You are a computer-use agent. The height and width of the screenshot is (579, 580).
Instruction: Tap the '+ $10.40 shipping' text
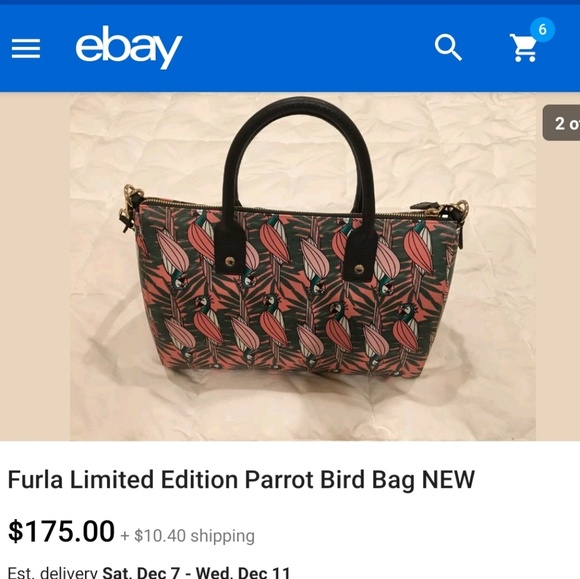tap(188, 536)
